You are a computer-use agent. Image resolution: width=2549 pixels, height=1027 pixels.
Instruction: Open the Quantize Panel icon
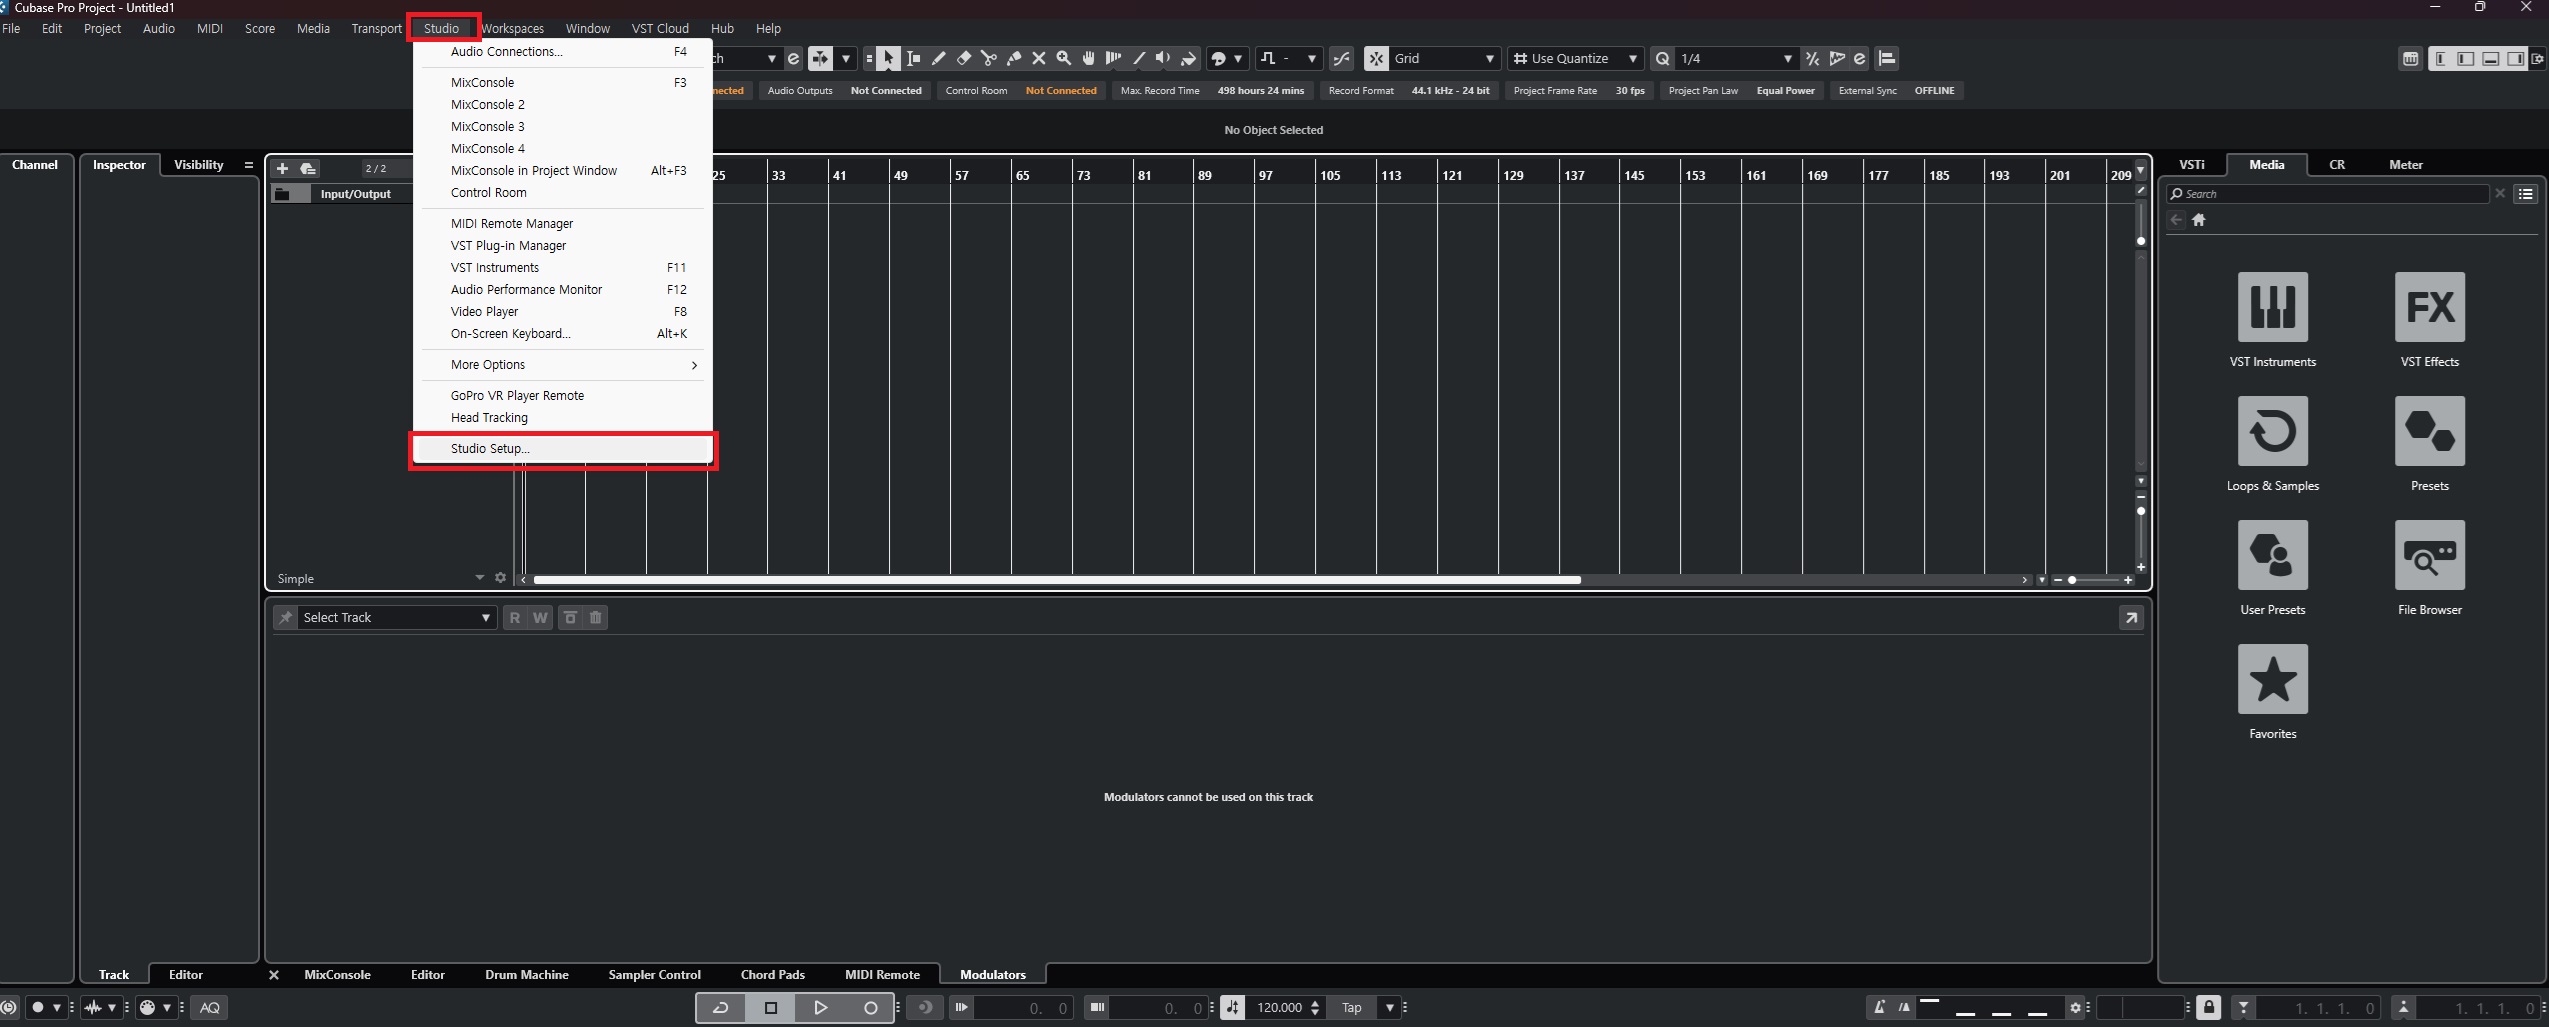1859,58
